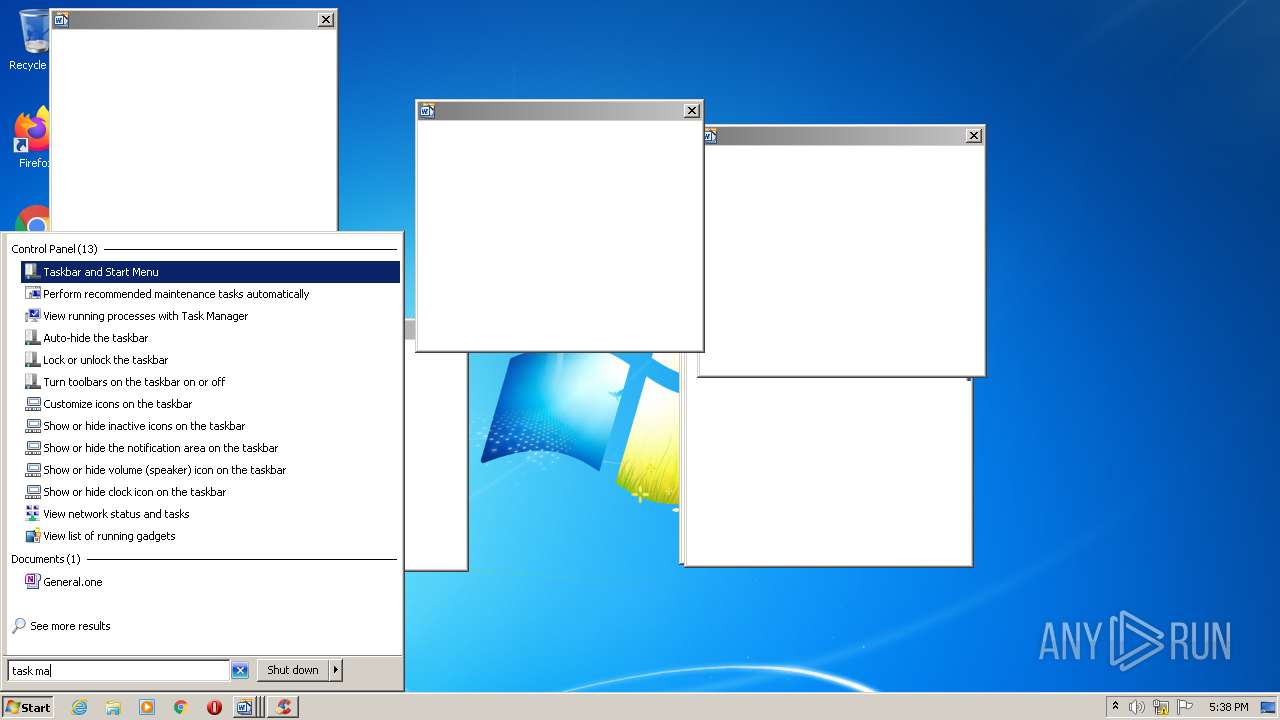1280x720 pixels.
Task: Close the center blank Word window
Action: pyautogui.click(x=692, y=111)
